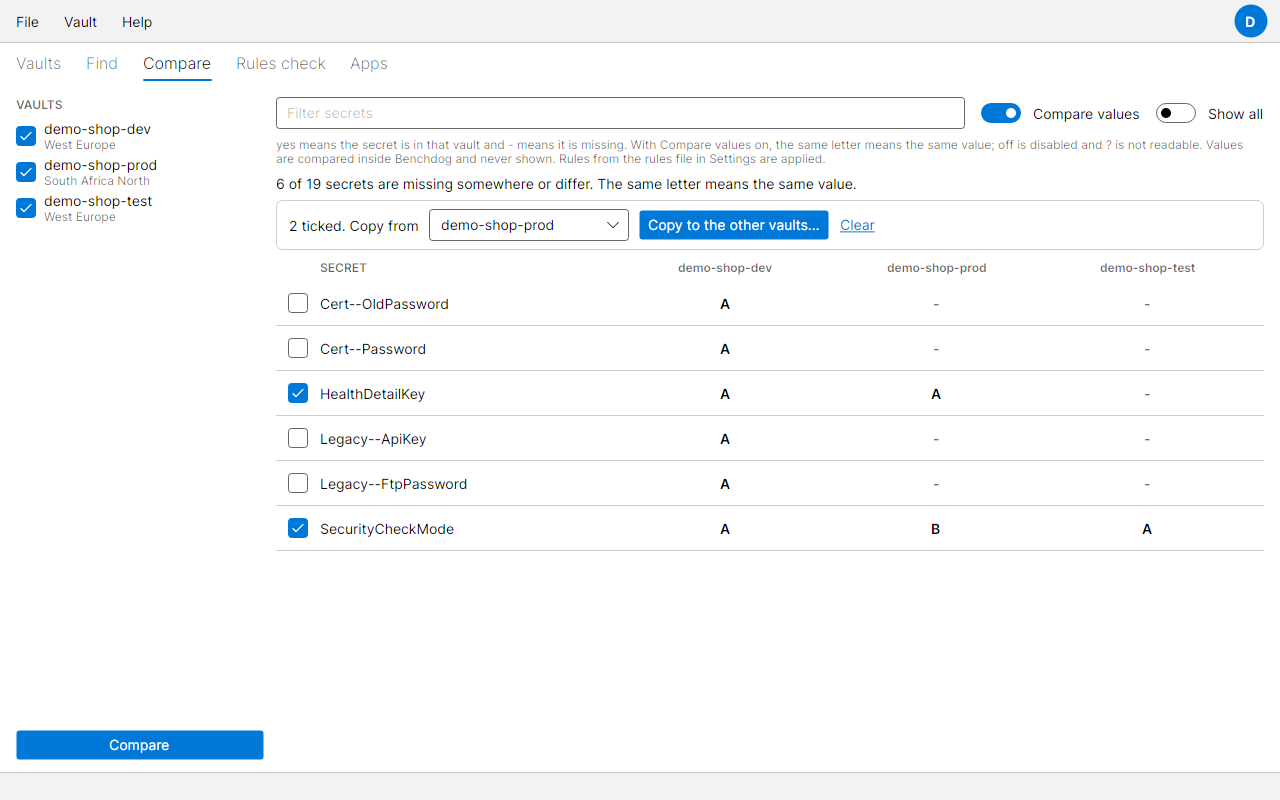Tick the Cert--OldPassword secret checkbox

(298, 303)
